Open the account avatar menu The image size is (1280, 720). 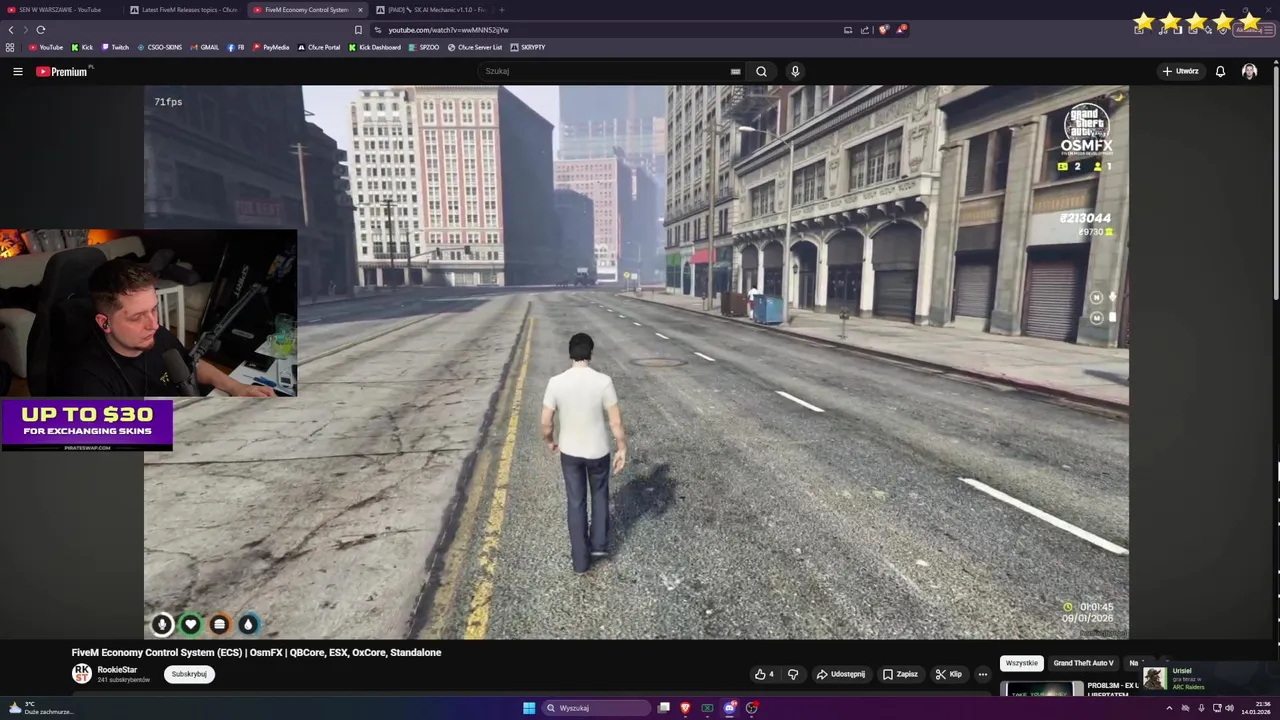[x=1249, y=71]
